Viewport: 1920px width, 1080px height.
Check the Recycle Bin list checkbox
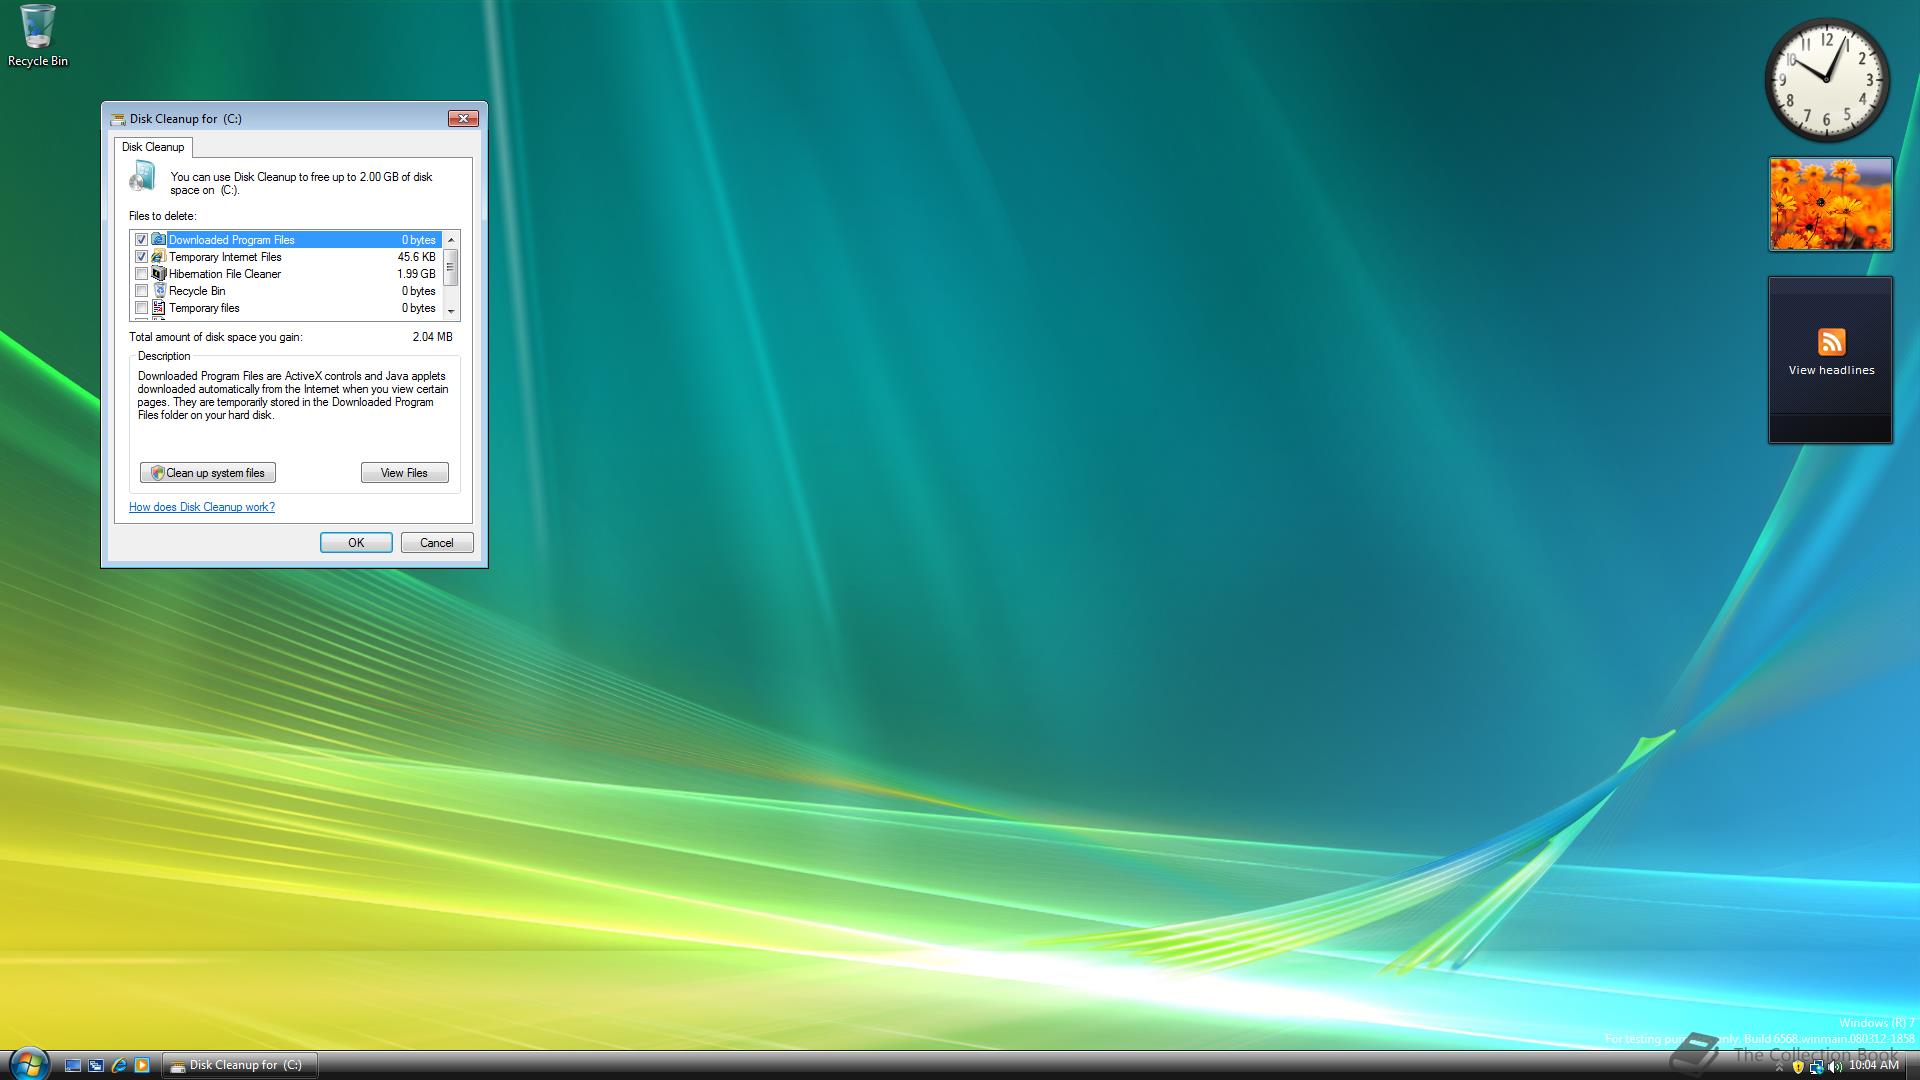click(x=142, y=291)
